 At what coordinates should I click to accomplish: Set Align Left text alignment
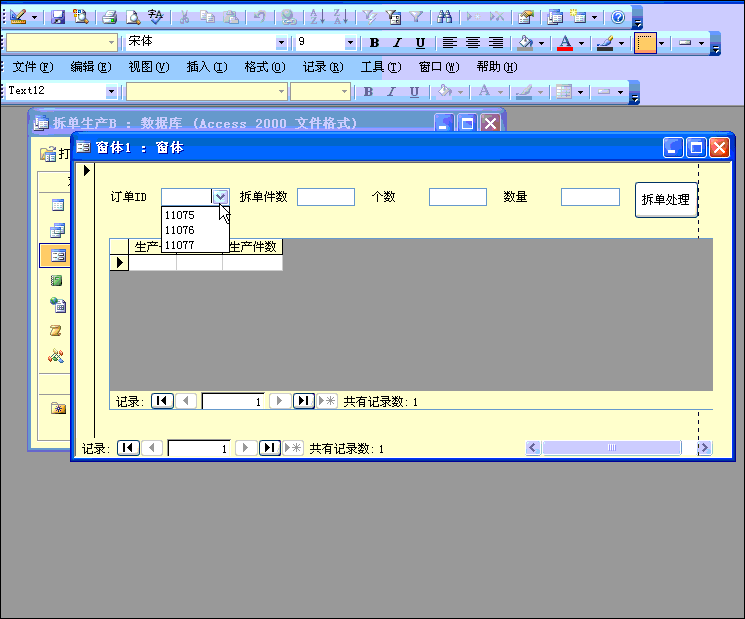(x=449, y=43)
